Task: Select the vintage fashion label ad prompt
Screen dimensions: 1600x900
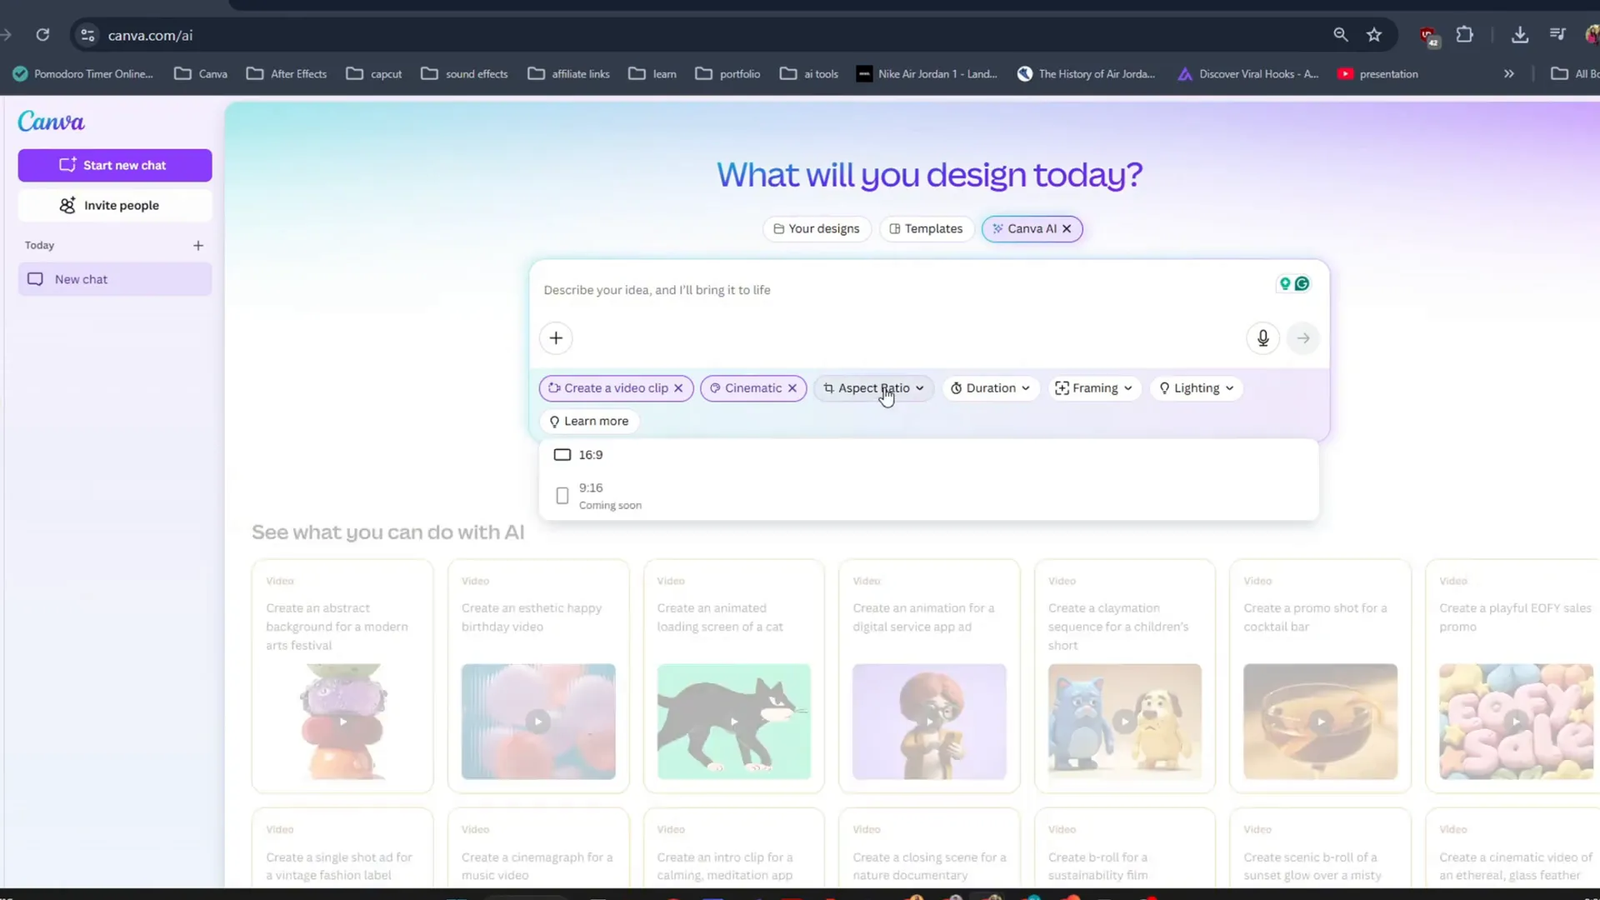Action: click(342, 850)
